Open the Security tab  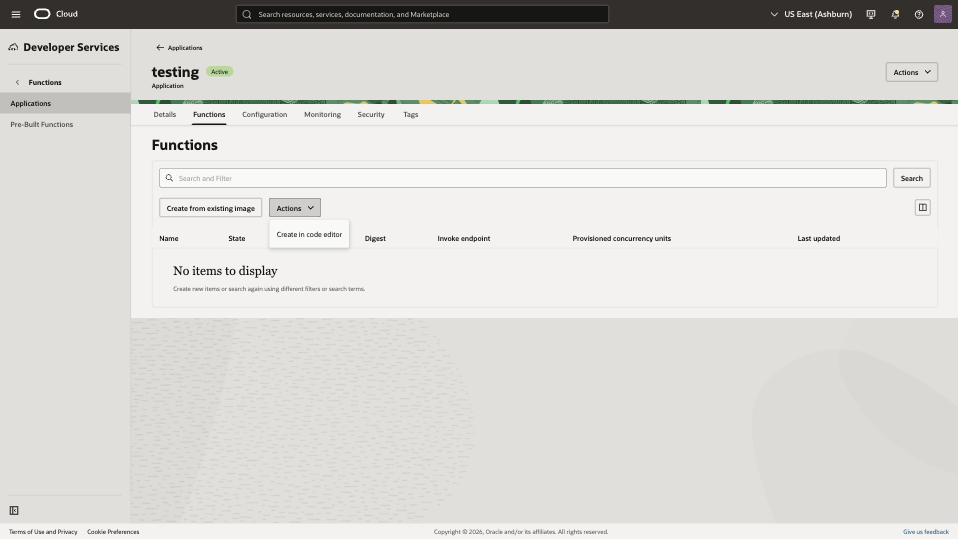(371, 114)
